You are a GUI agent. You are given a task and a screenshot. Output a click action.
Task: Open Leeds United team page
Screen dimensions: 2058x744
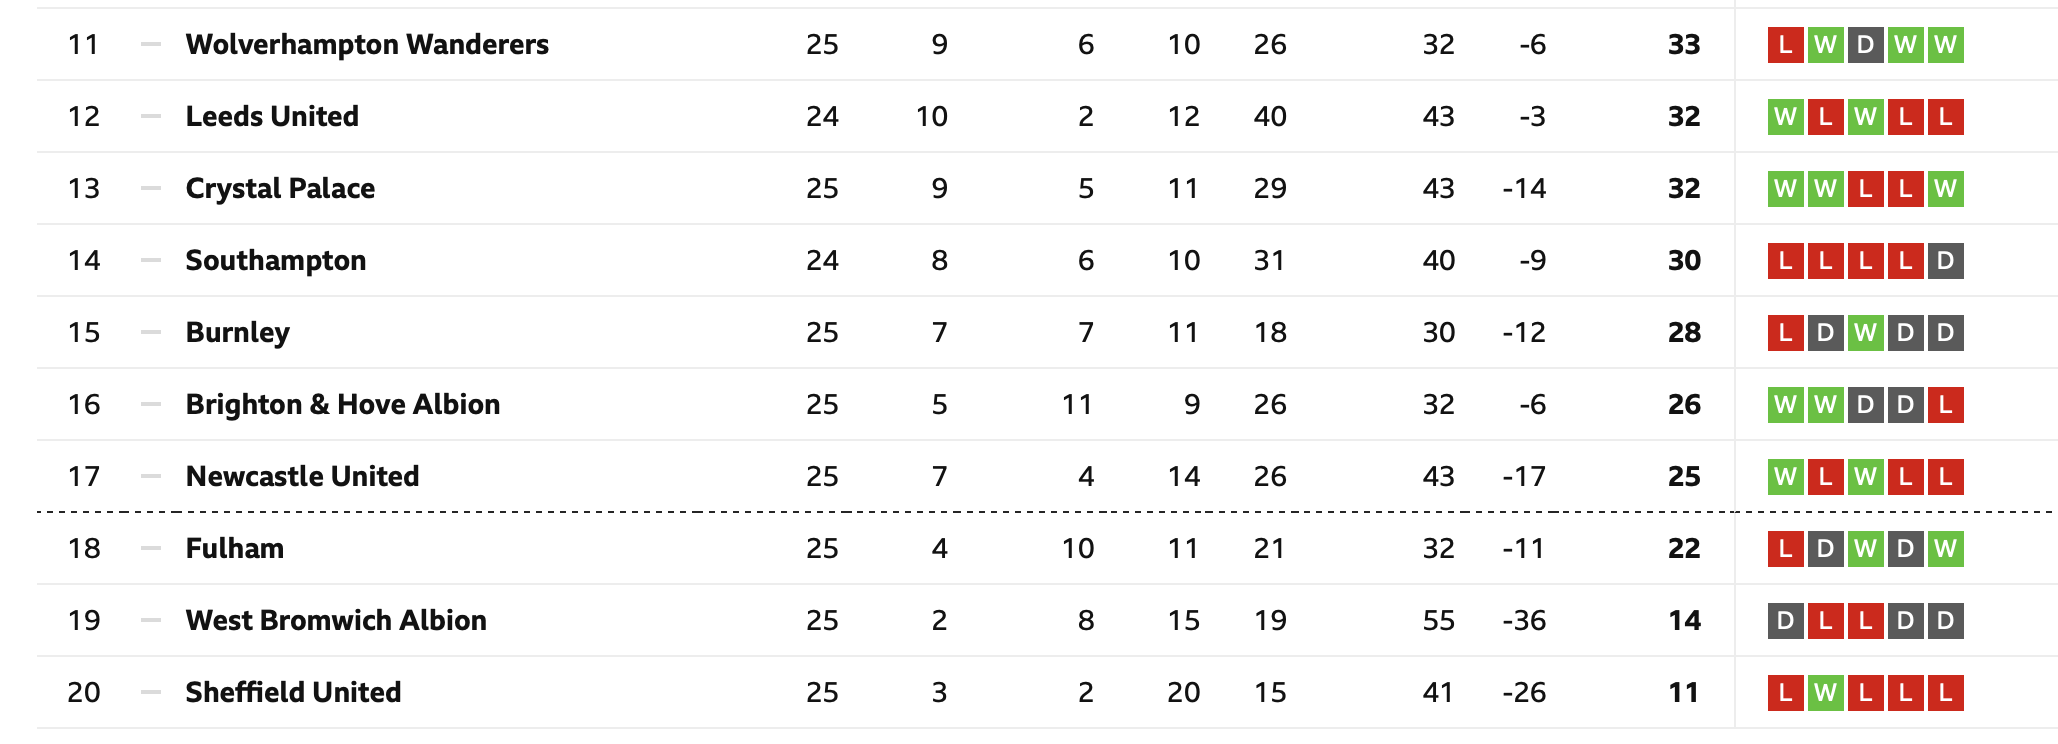pos(272,116)
